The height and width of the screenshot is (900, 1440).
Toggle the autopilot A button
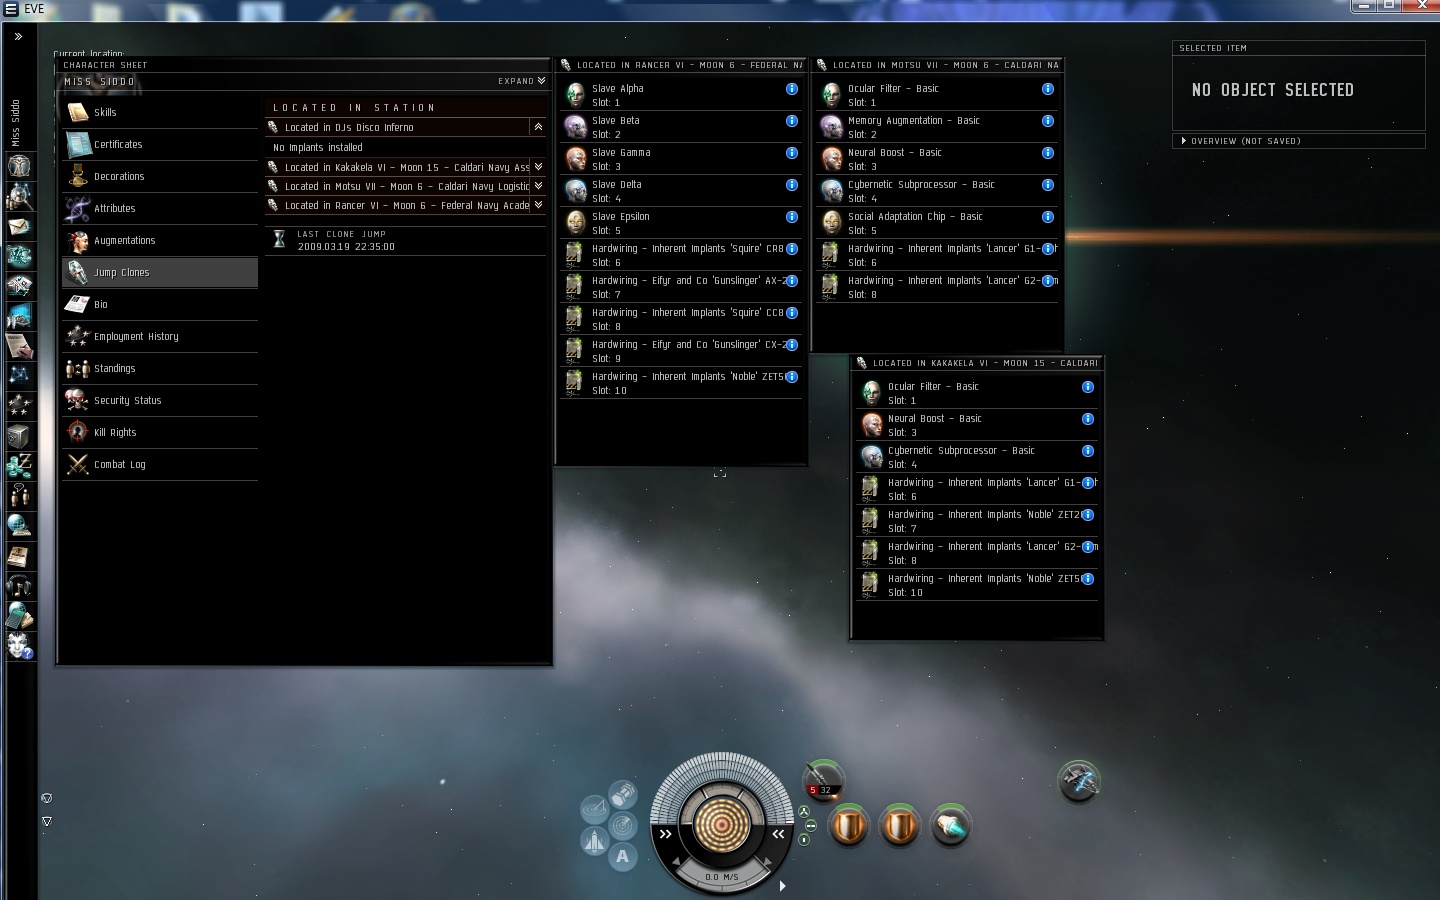coord(623,856)
